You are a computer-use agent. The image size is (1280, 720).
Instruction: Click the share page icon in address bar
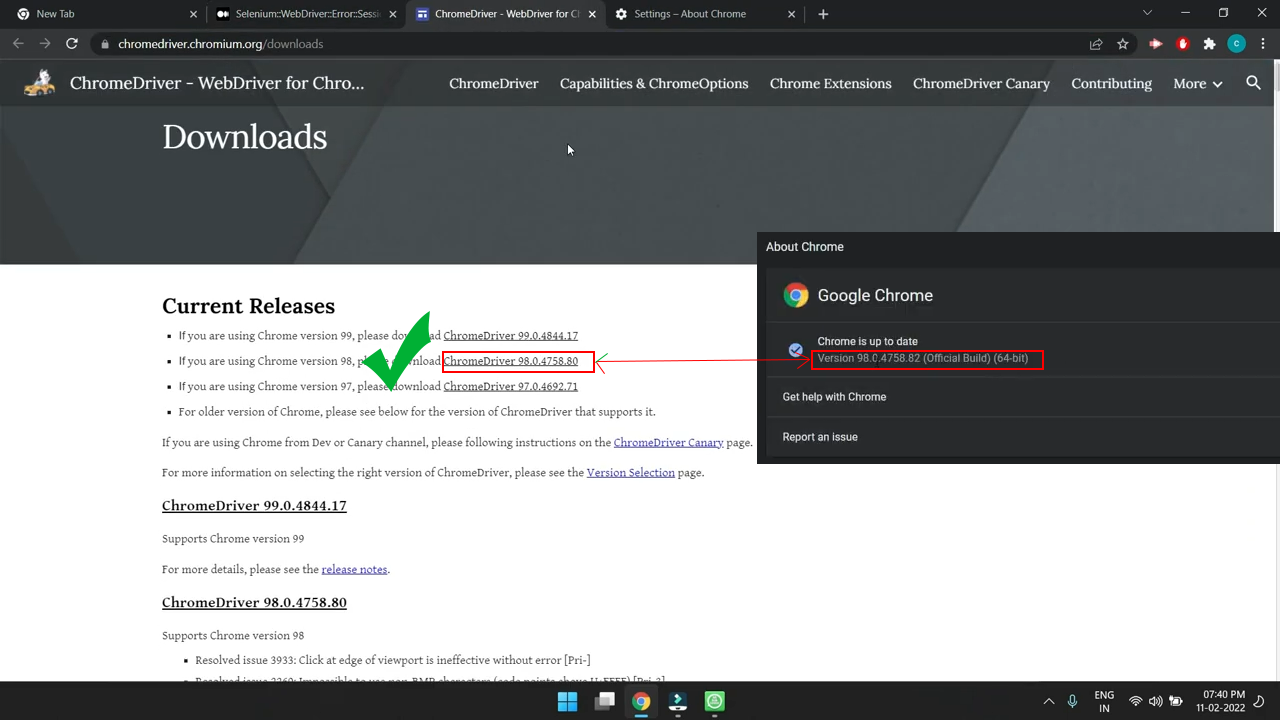tap(1096, 44)
